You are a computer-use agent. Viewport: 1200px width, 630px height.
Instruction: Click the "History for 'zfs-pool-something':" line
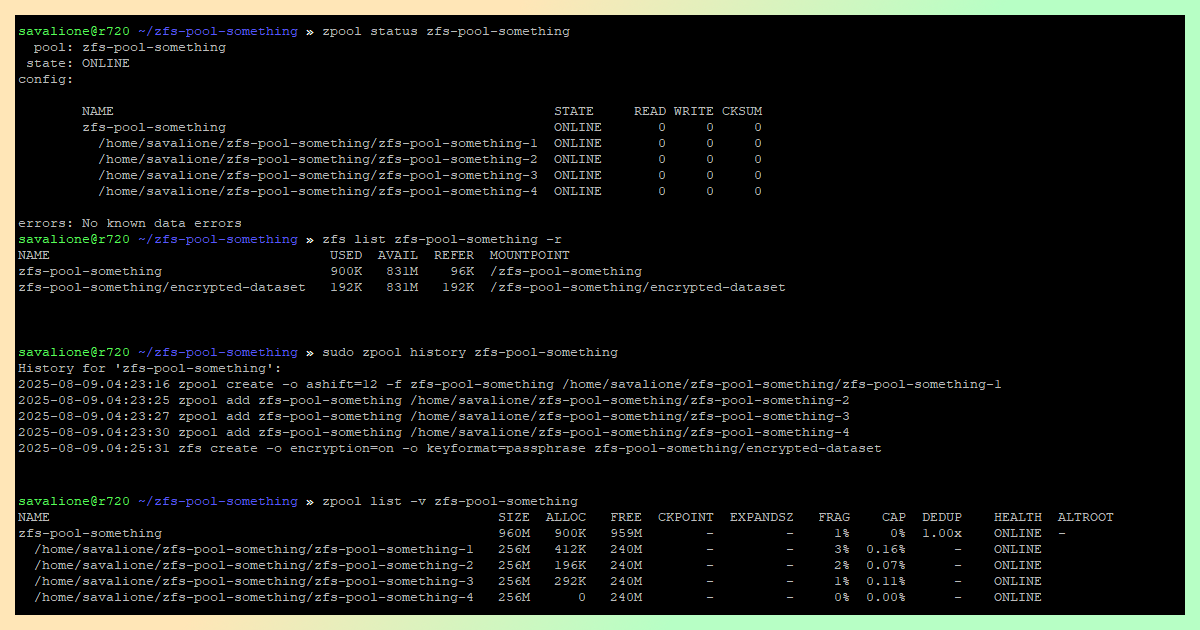pyautogui.click(x=150, y=368)
